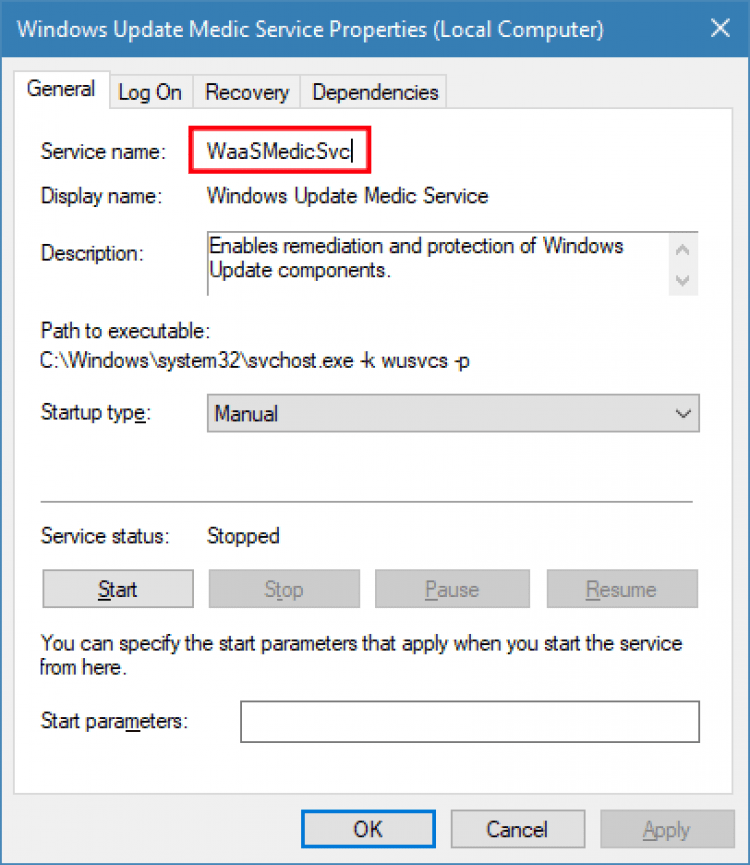Click the executable path text
The image size is (750, 865).
(x=255, y=361)
